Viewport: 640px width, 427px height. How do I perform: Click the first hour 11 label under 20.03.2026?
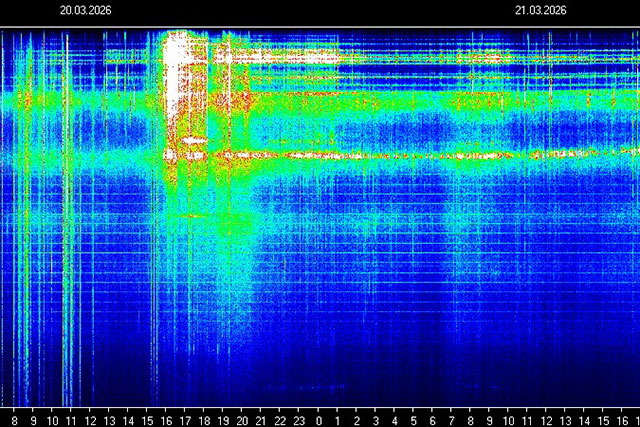point(70,419)
